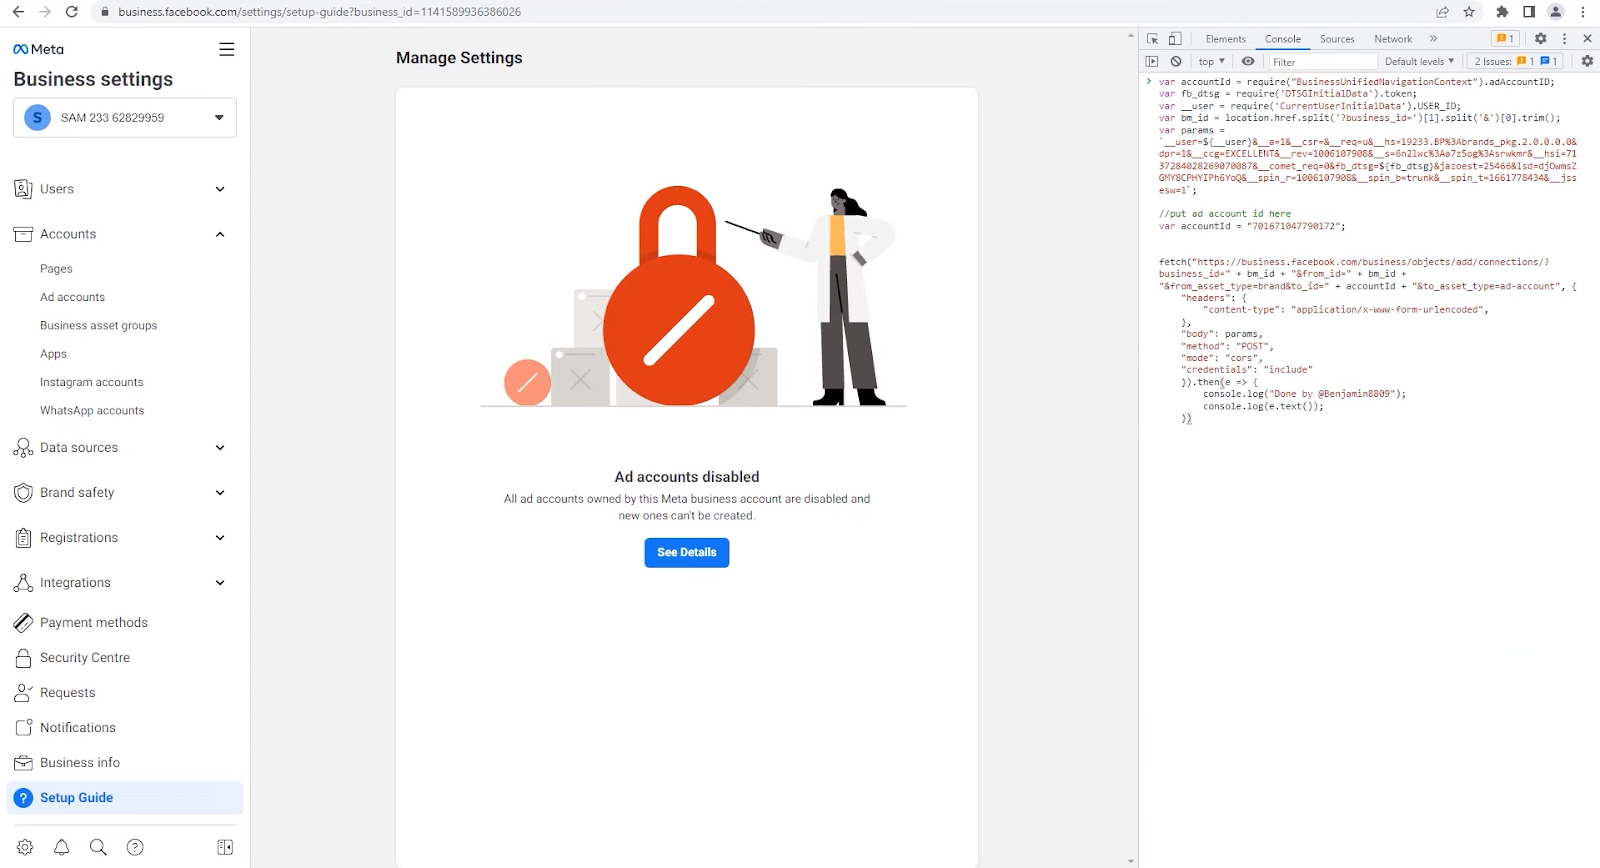Viewport: 1600px width, 868px height.
Task: Click the browser address bar
Action: click(760, 12)
